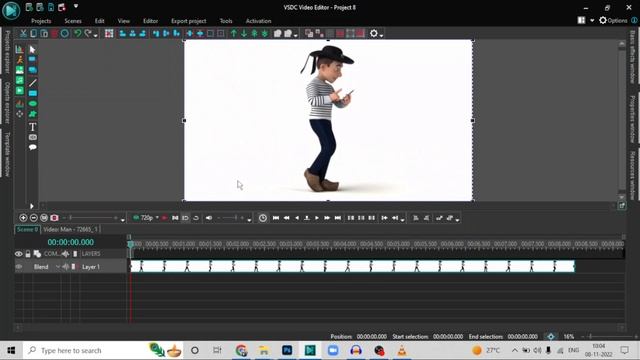The height and width of the screenshot is (360, 640).
Task: Open the Resources window side panel
Action: (x=632, y=175)
